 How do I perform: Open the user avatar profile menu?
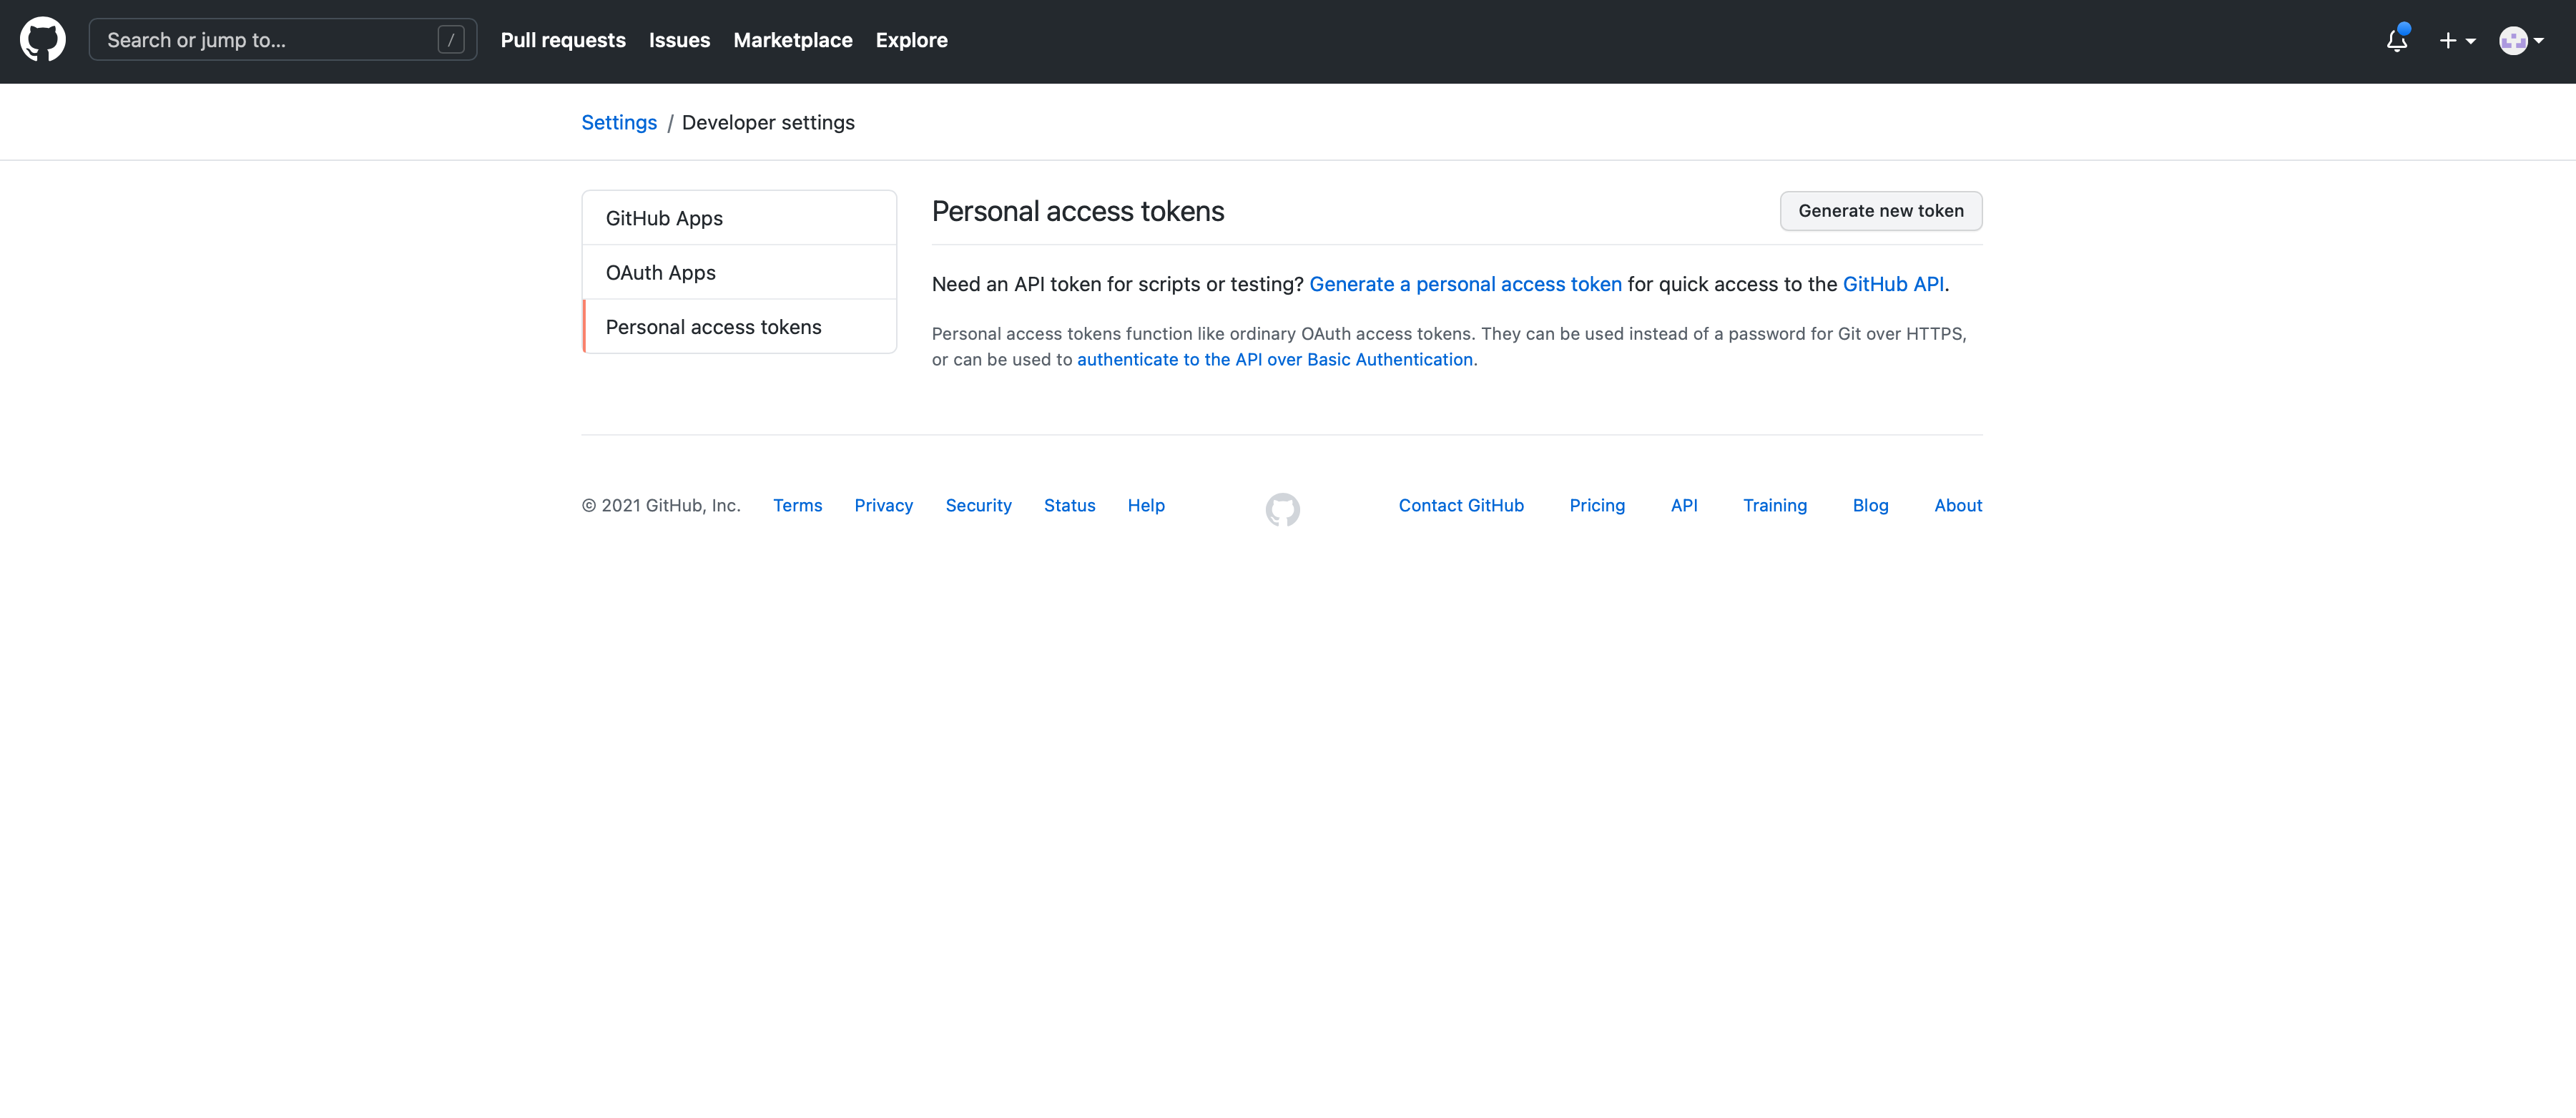2521,40
